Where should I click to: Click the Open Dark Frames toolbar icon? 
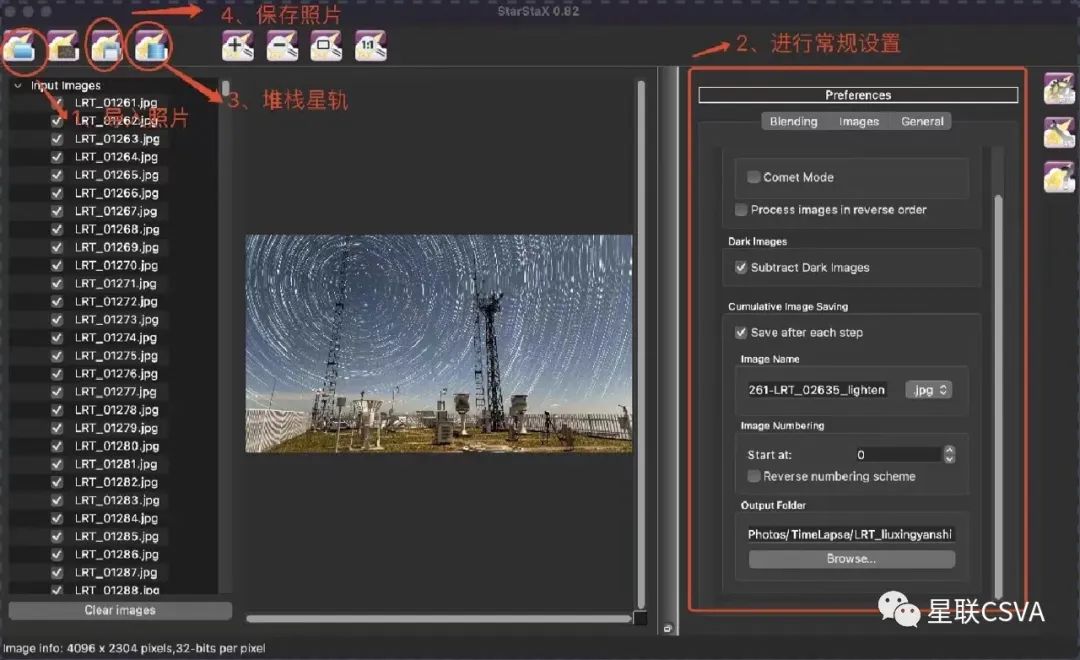coord(64,46)
